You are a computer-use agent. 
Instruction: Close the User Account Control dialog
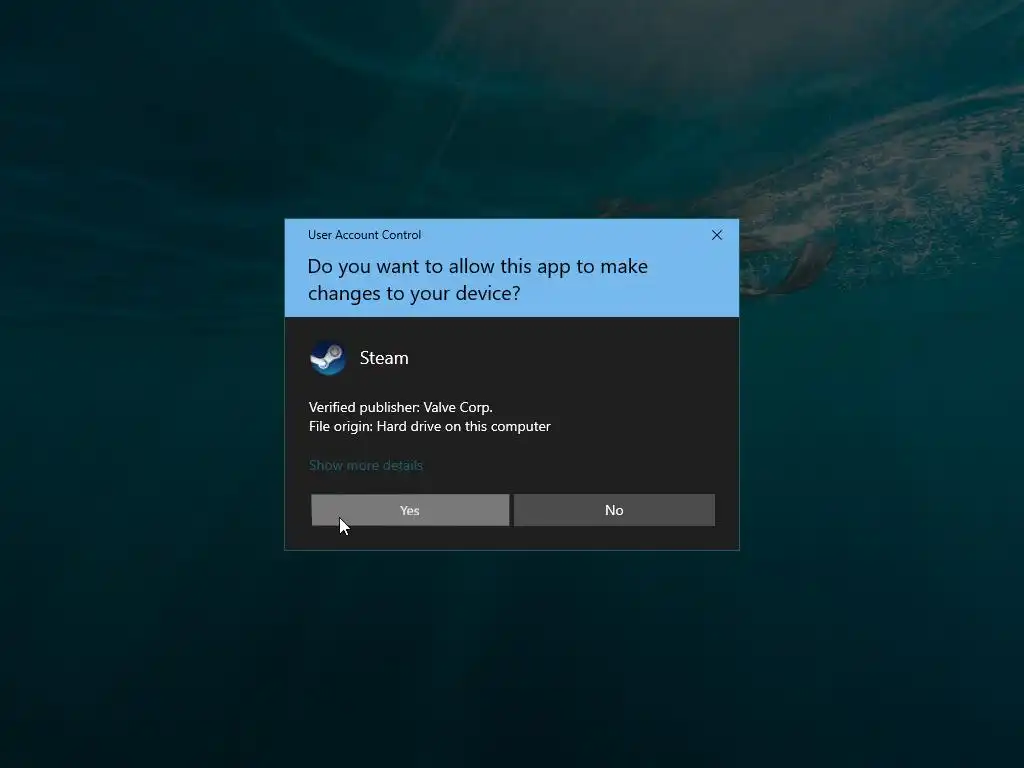(x=716, y=235)
